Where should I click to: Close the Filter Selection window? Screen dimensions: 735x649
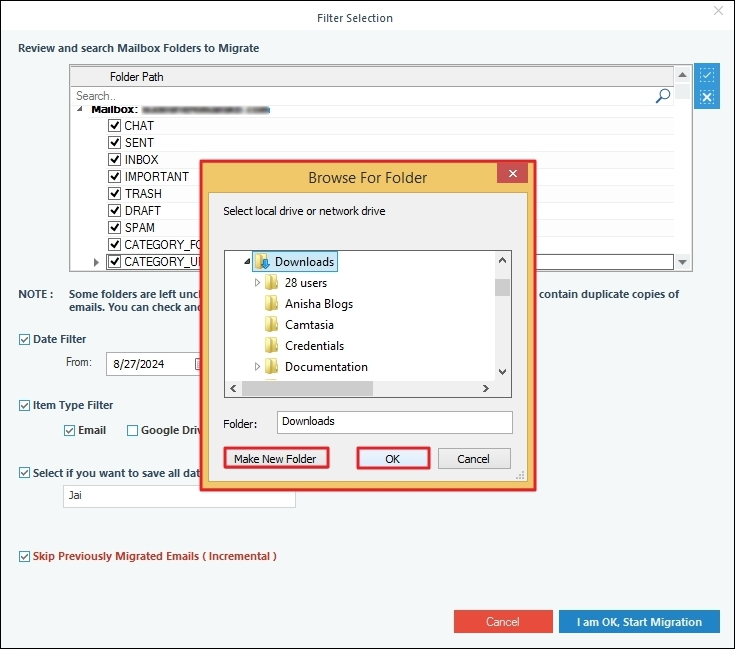tap(718, 10)
